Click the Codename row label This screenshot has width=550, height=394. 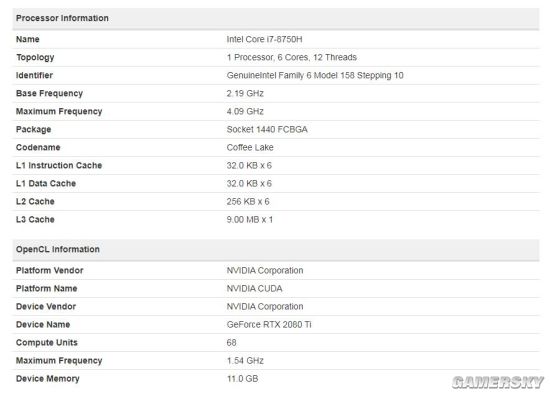pos(38,147)
